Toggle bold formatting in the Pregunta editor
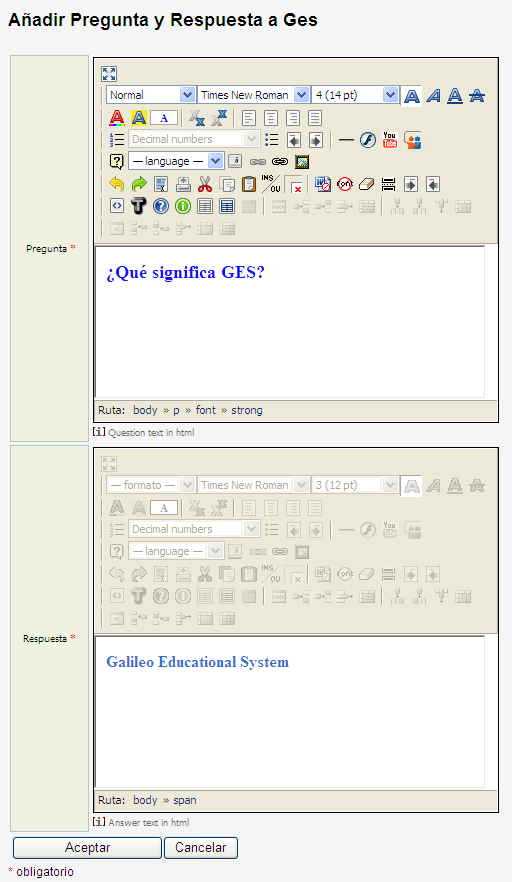 click(x=412, y=96)
